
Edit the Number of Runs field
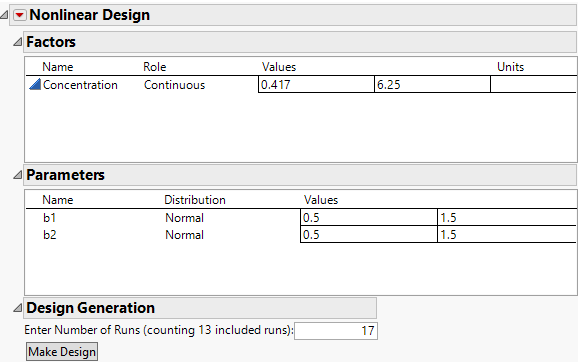(336, 331)
